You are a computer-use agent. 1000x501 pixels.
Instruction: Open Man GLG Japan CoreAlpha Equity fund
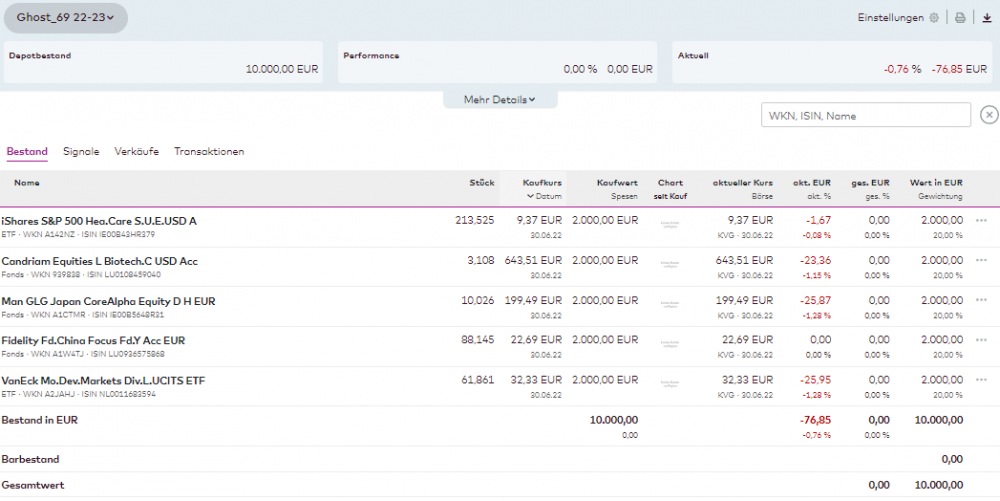108,301
